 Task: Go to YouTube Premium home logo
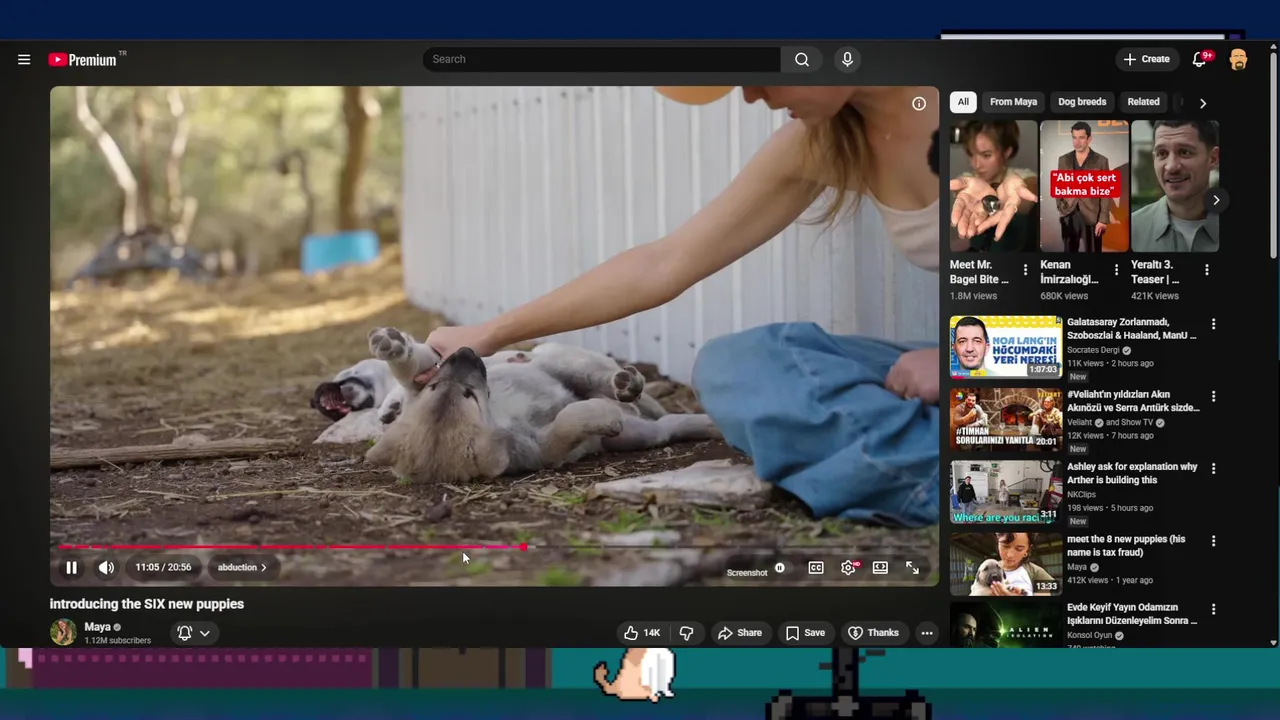pos(83,60)
